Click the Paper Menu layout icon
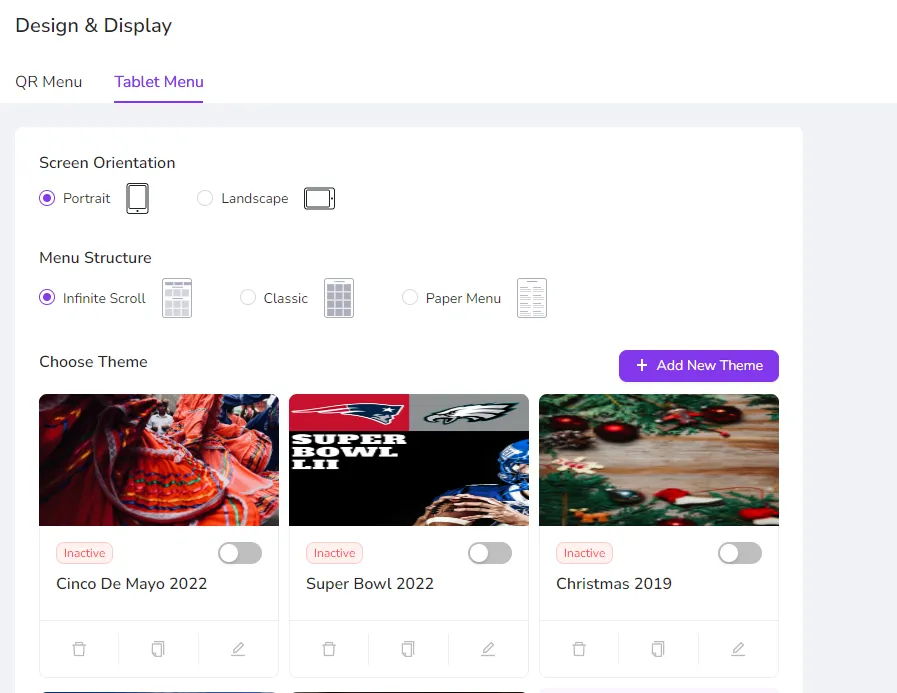Screen dimensions: 897x693 click(x=531, y=298)
